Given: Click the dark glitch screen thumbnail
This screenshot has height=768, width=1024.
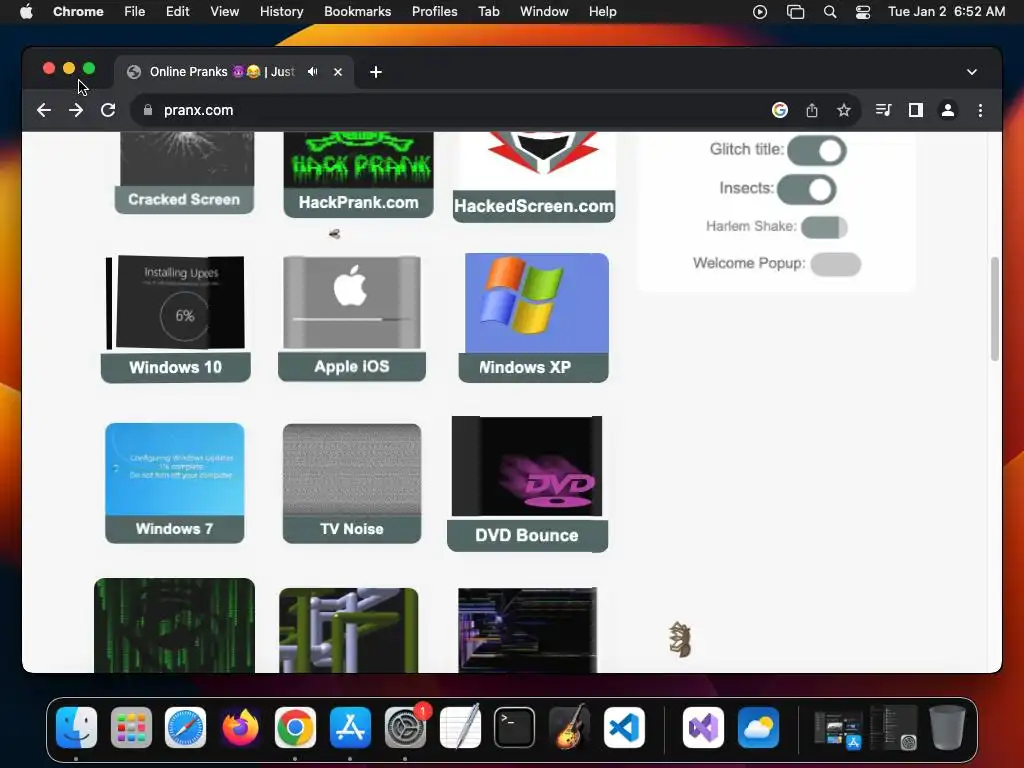Looking at the screenshot, I should click(x=528, y=630).
